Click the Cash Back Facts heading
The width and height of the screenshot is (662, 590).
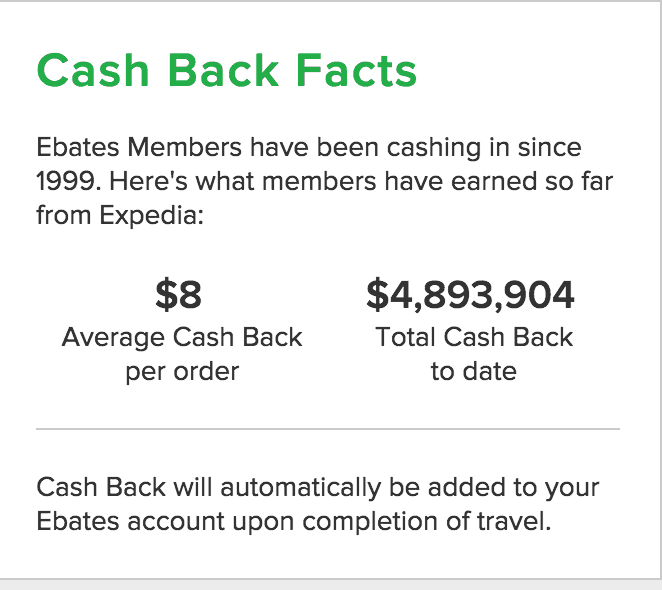(x=227, y=71)
